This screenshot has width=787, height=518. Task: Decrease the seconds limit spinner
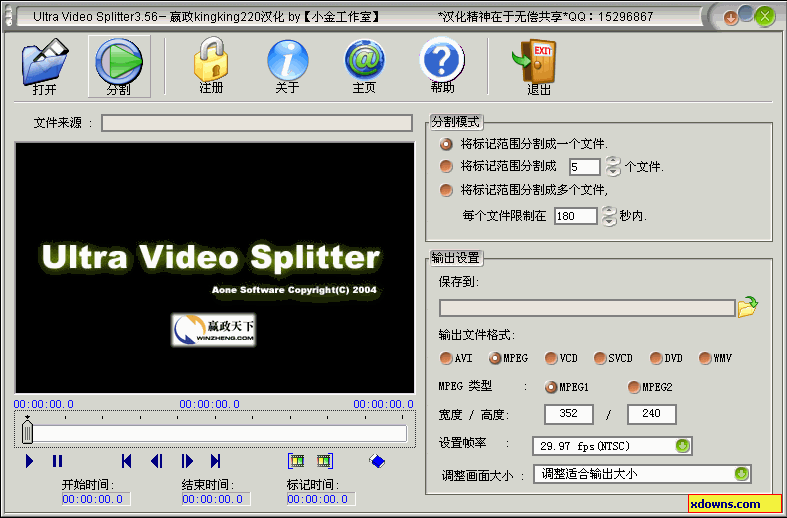pyautogui.click(x=609, y=221)
